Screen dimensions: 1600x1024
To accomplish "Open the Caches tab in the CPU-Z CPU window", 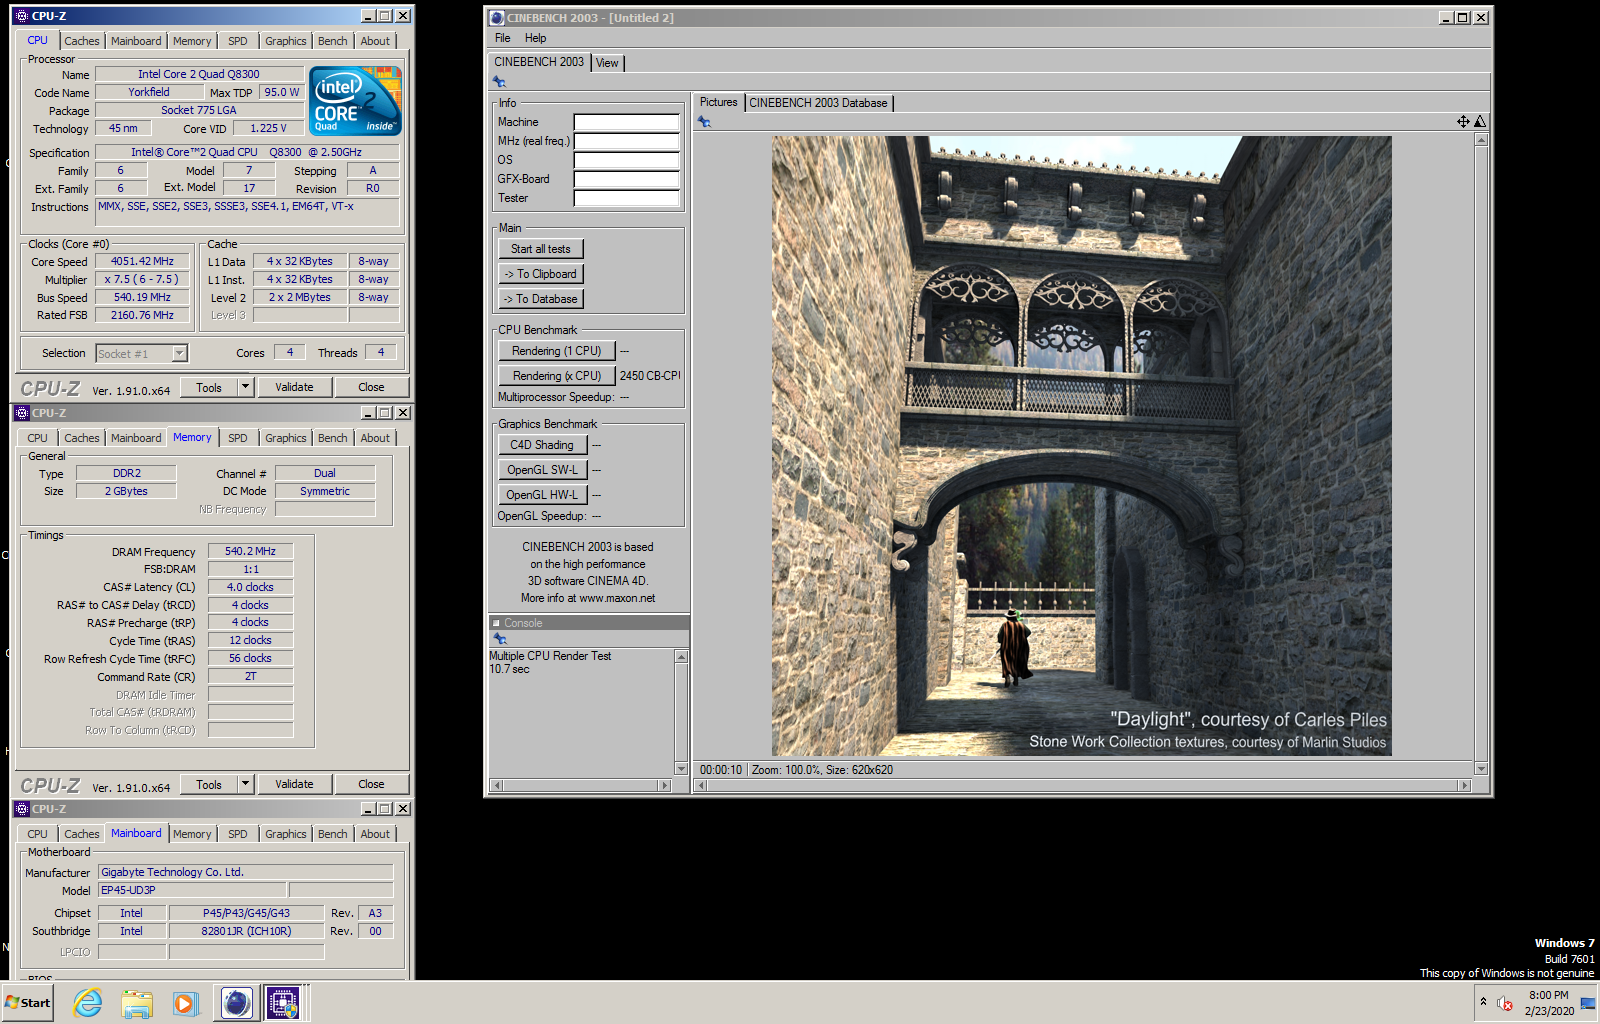I will point(82,41).
